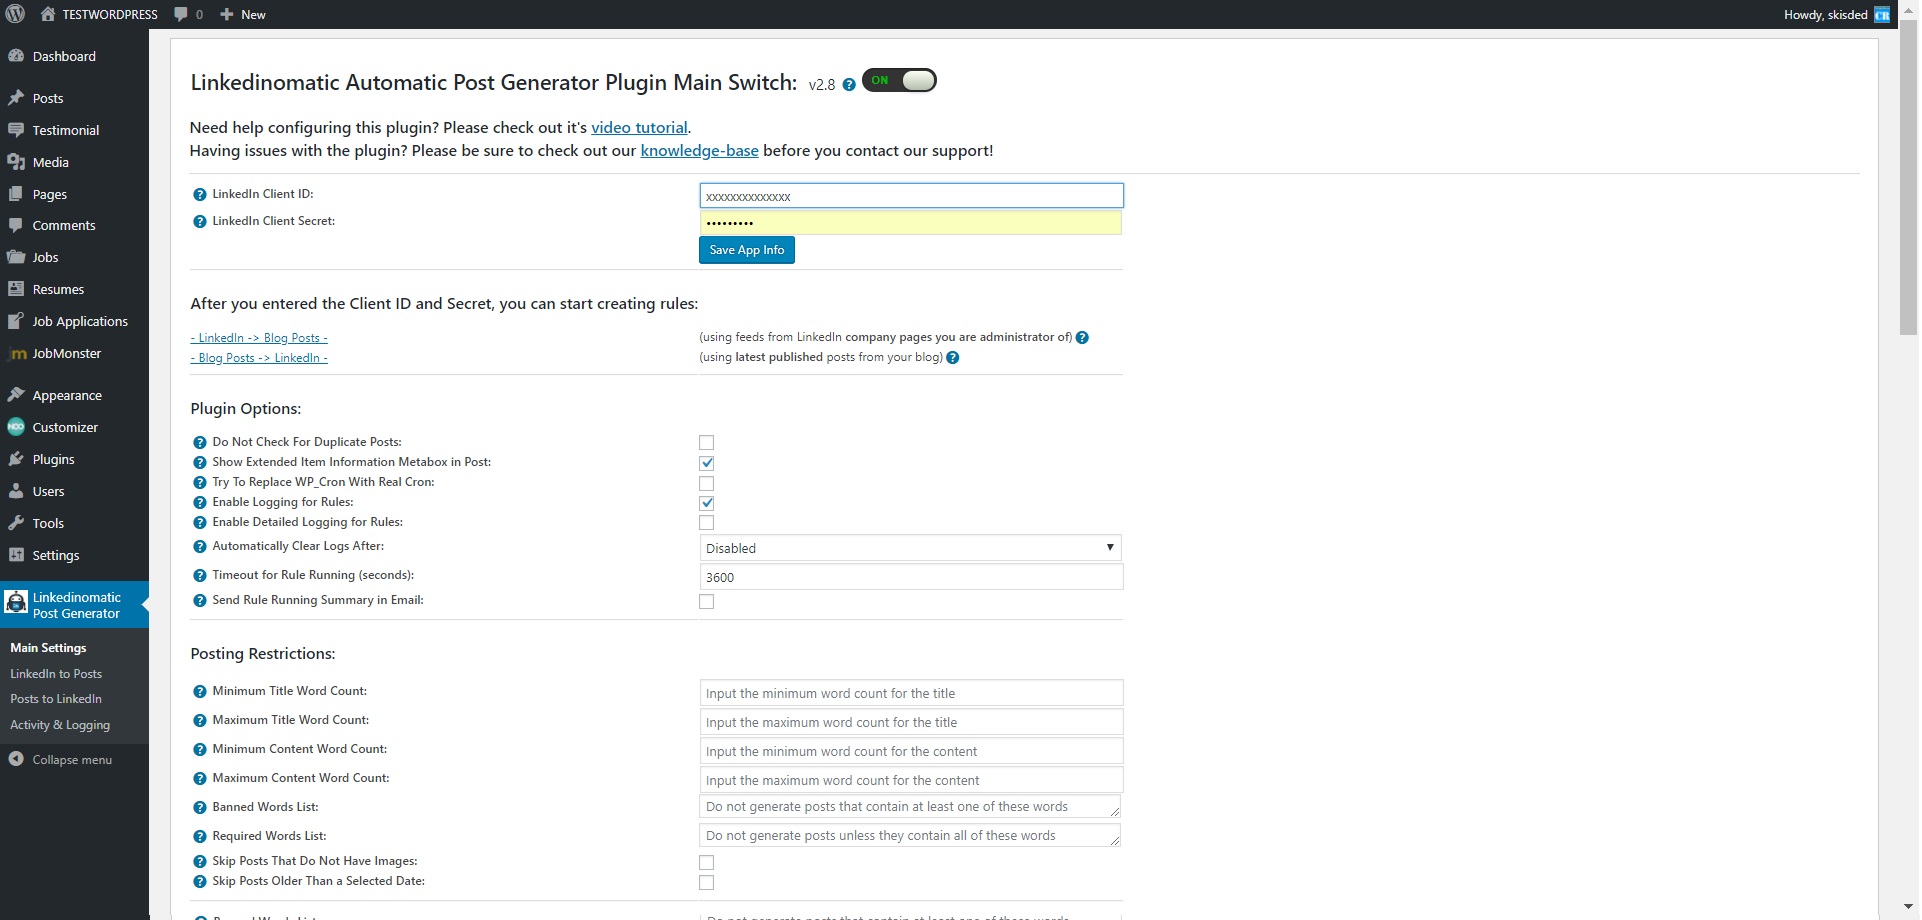Click help icon beside LinkedIn Client Secret
Image resolution: width=1922 pixels, height=920 pixels.
point(199,222)
